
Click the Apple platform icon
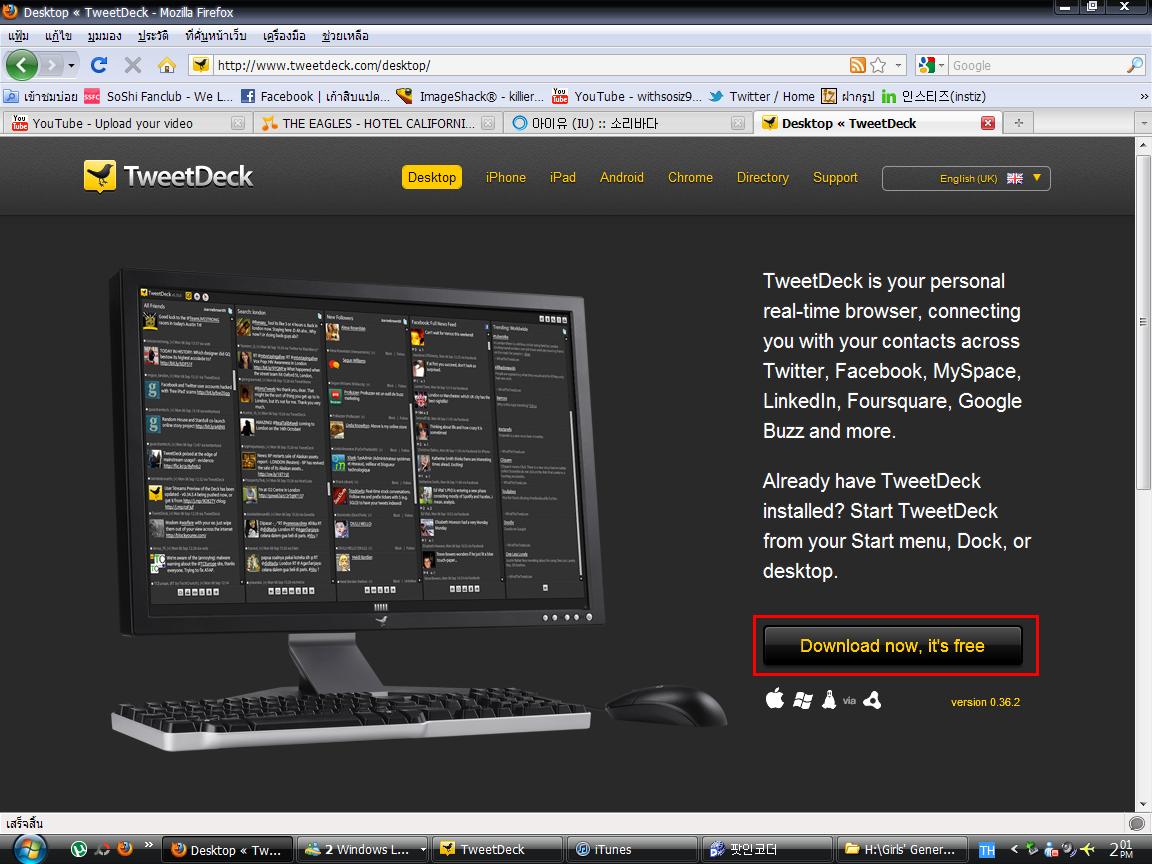(774, 699)
